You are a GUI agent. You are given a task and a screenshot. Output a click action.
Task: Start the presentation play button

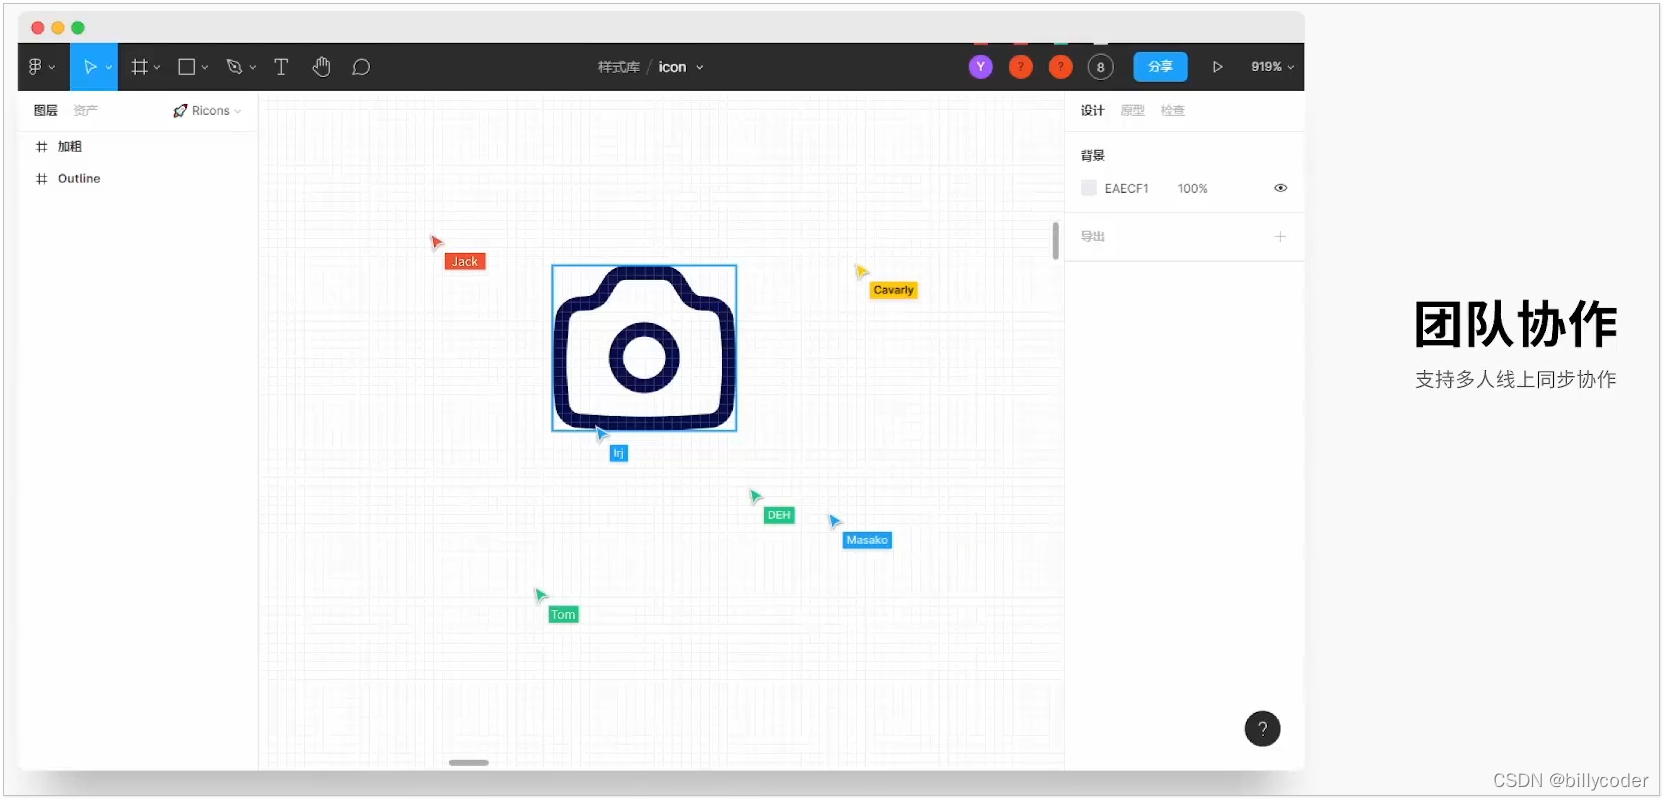click(x=1217, y=67)
